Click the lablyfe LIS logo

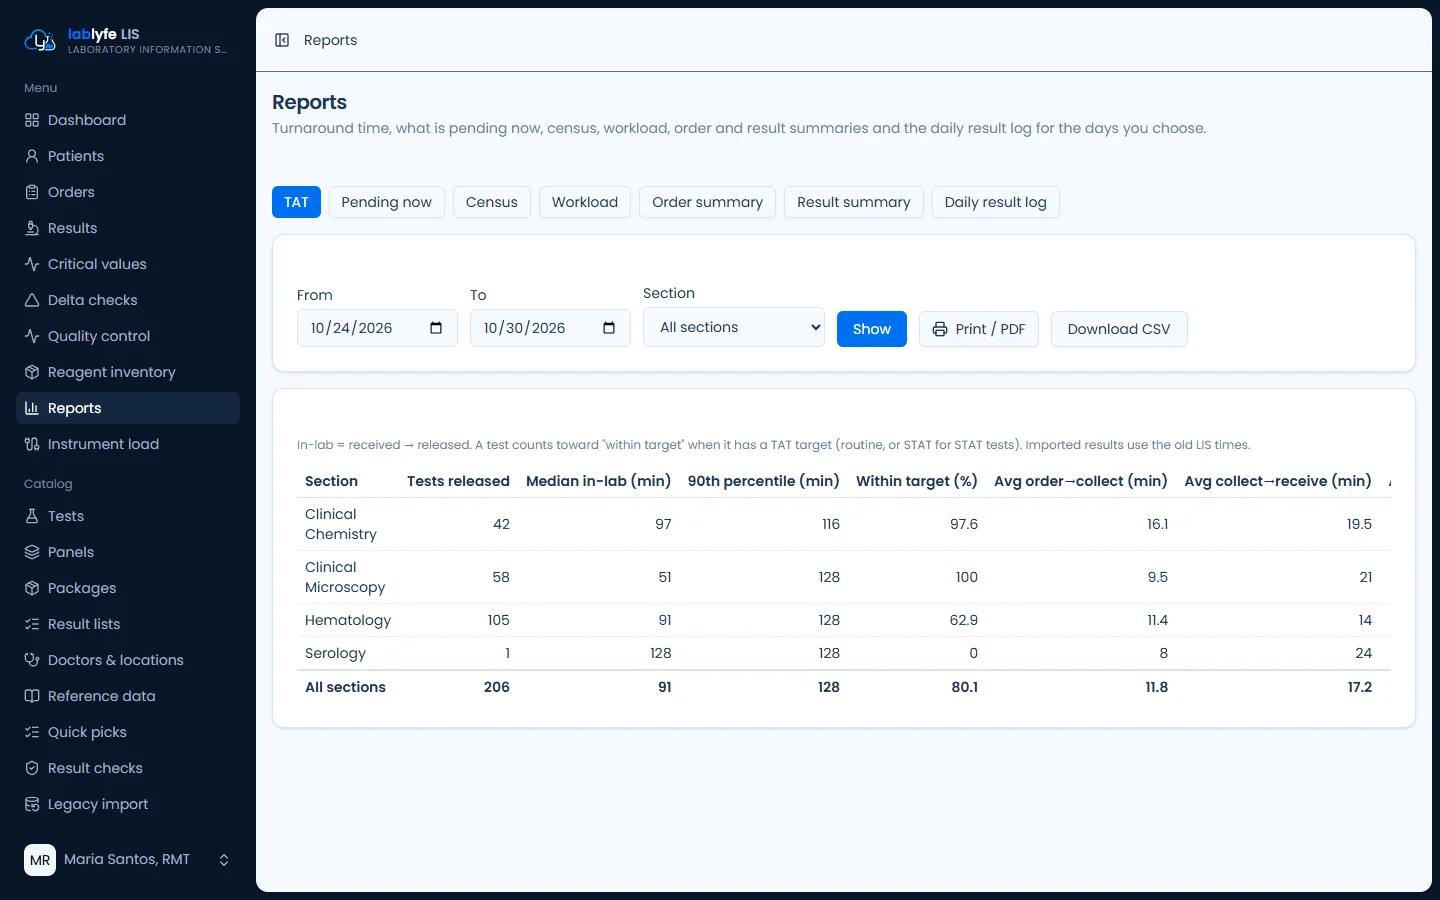(40, 40)
